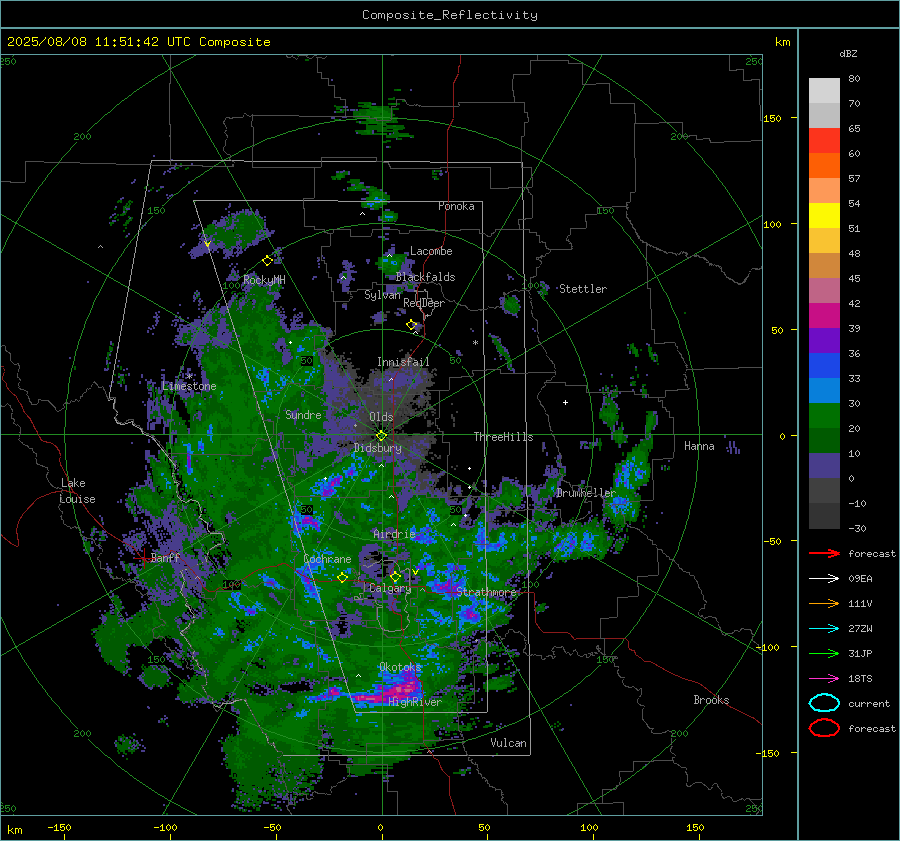The image size is (900, 841).
Task: Click the ThreeHills city label
Action: click(503, 437)
